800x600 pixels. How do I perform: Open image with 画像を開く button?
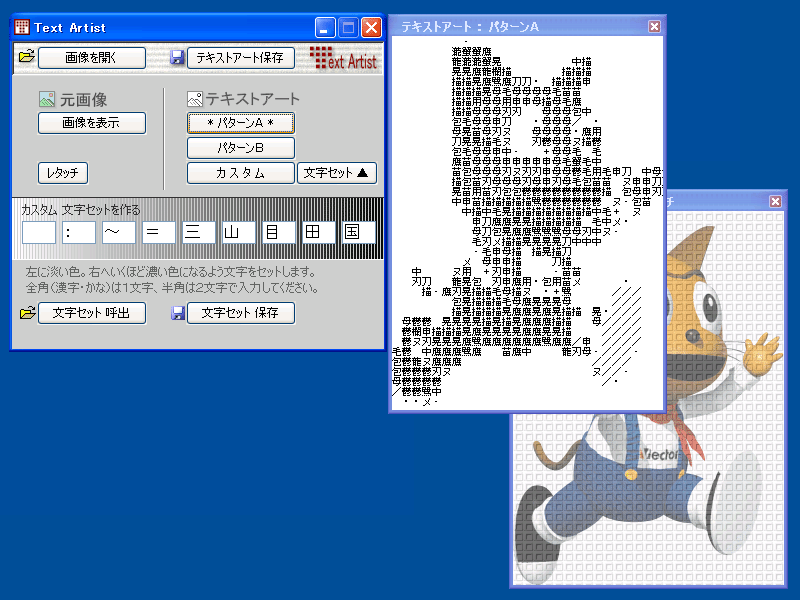point(92,58)
